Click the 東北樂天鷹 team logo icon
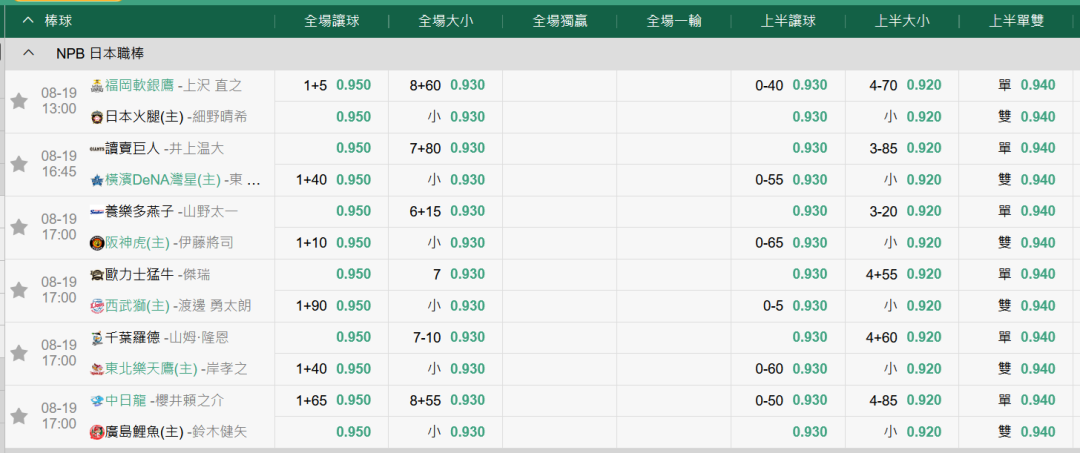Screen dimensions: 1080x453 [97, 369]
